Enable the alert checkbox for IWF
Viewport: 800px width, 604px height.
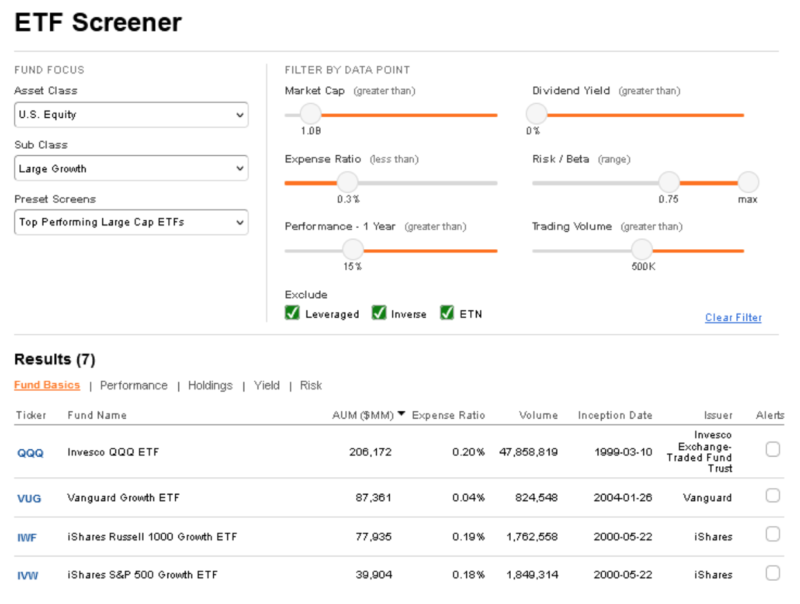(772, 534)
